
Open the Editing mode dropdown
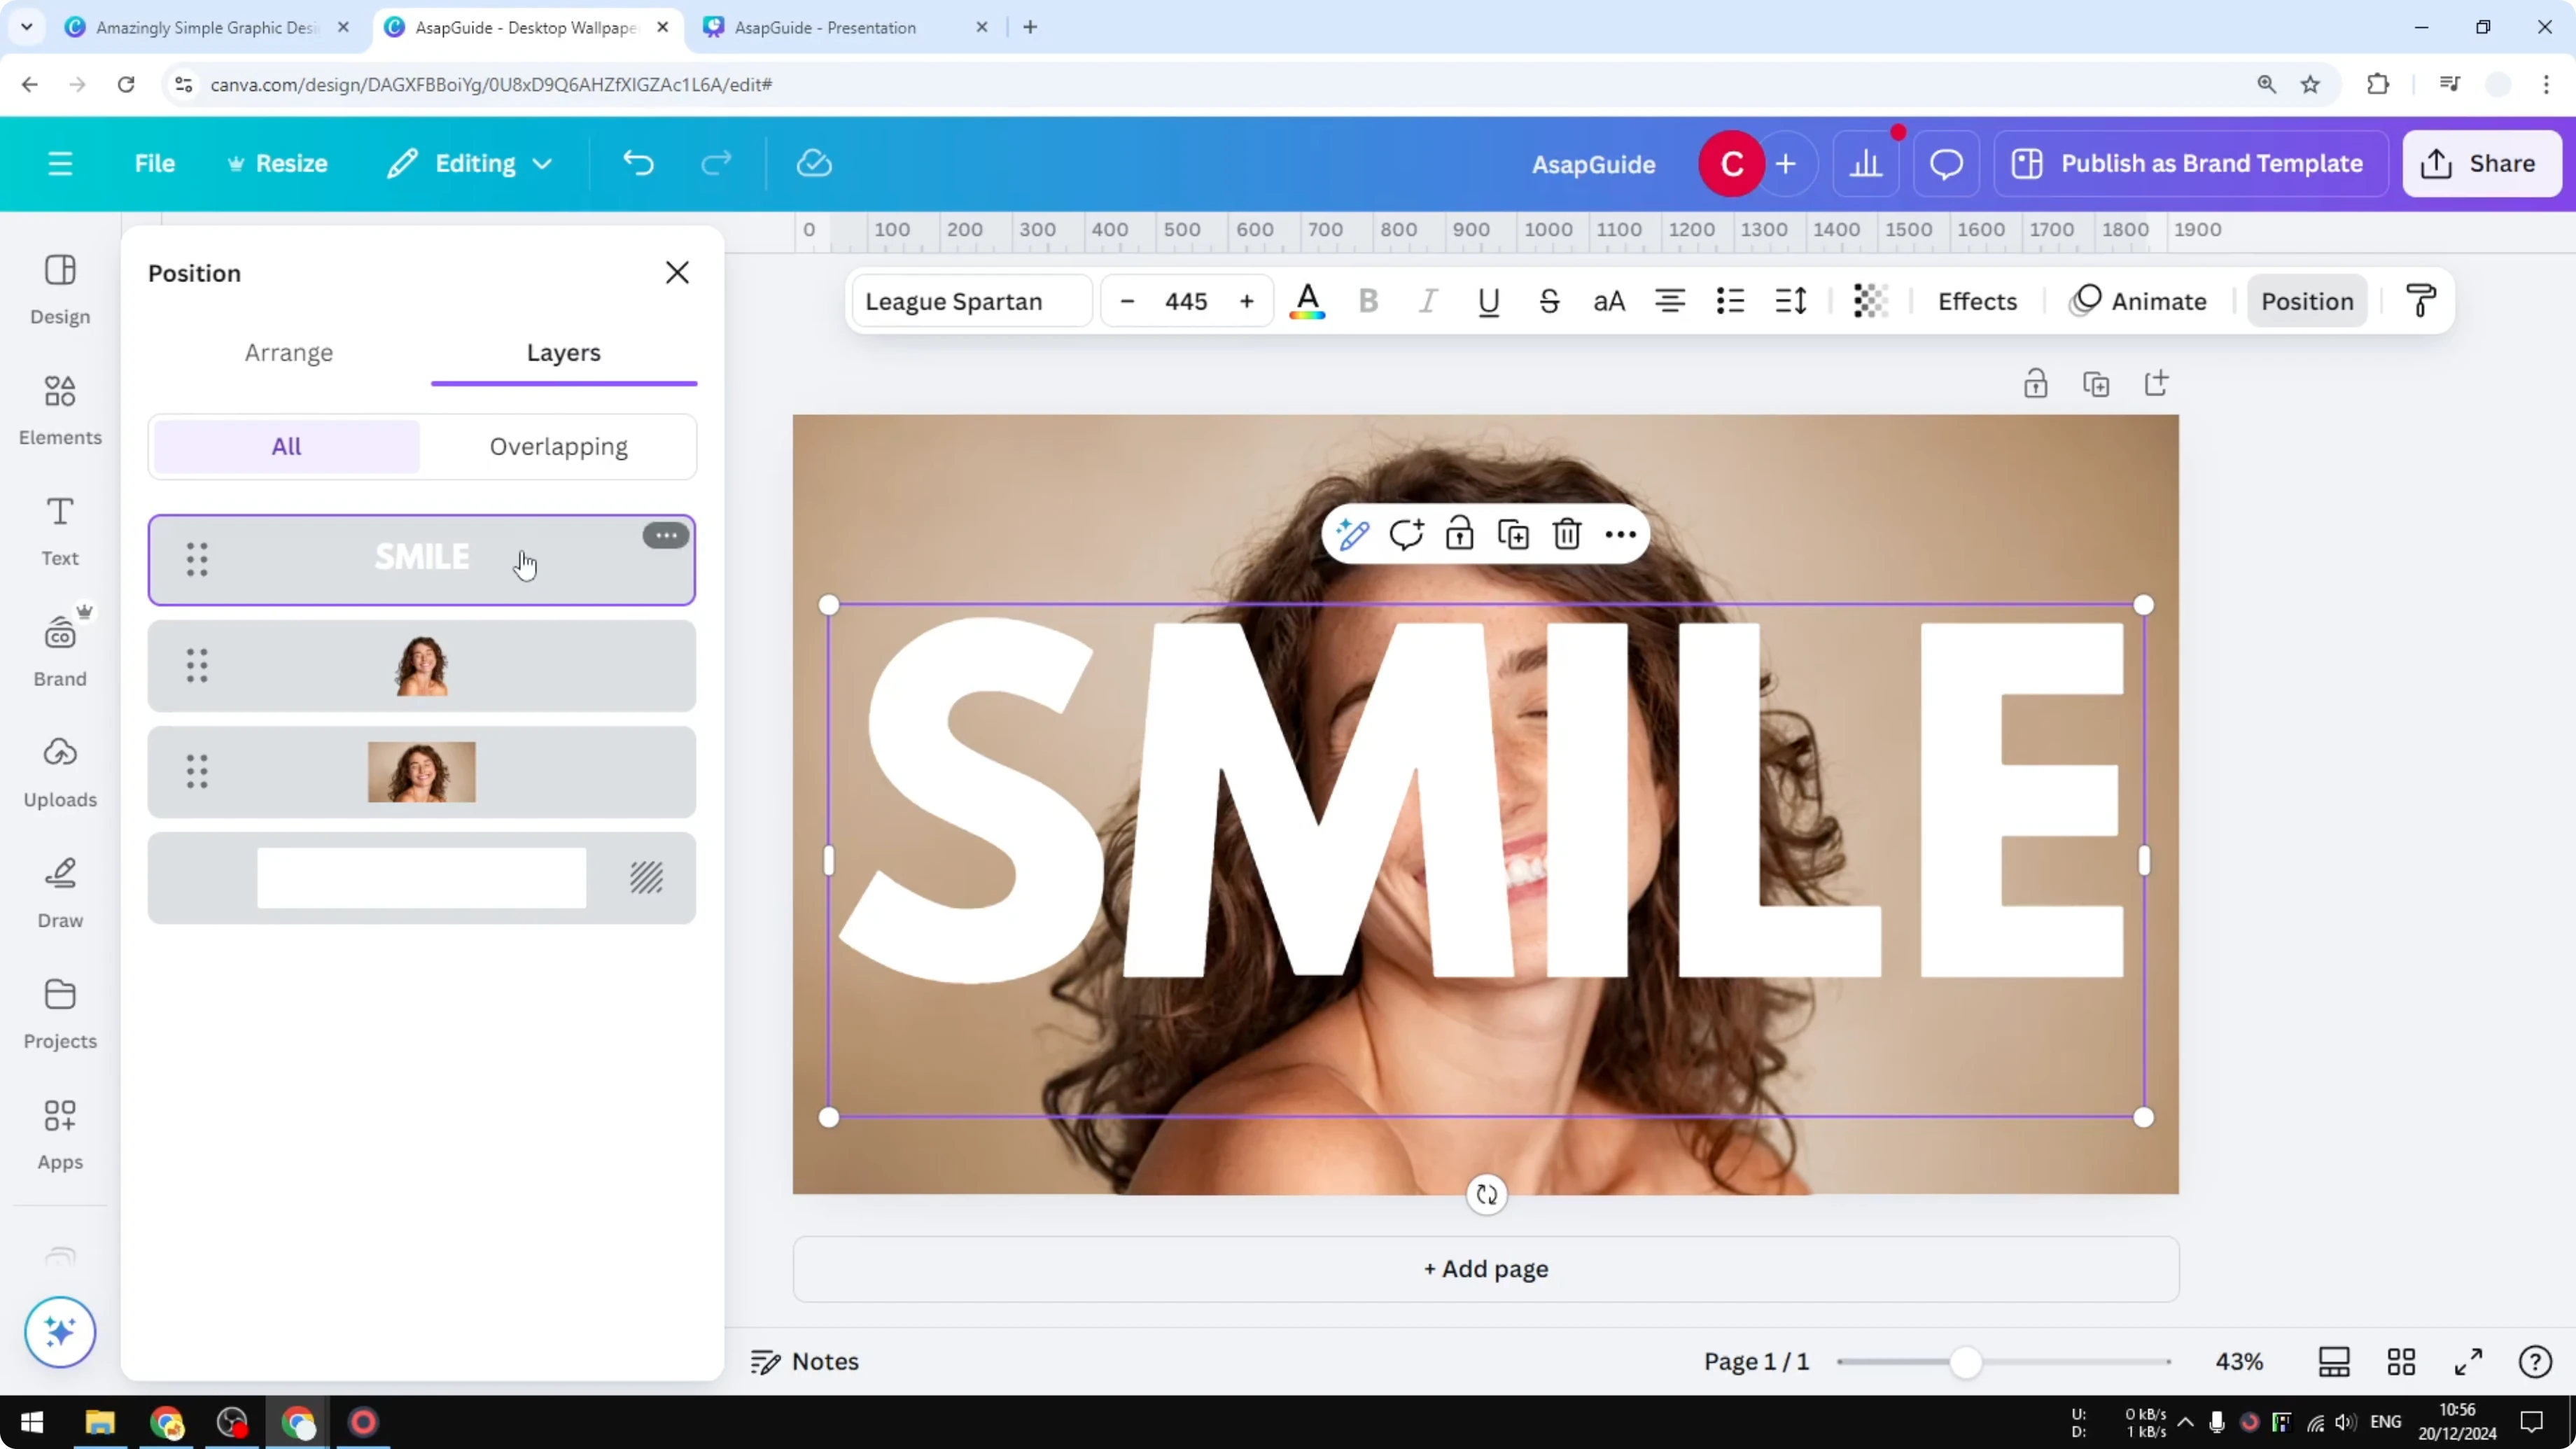468,163
